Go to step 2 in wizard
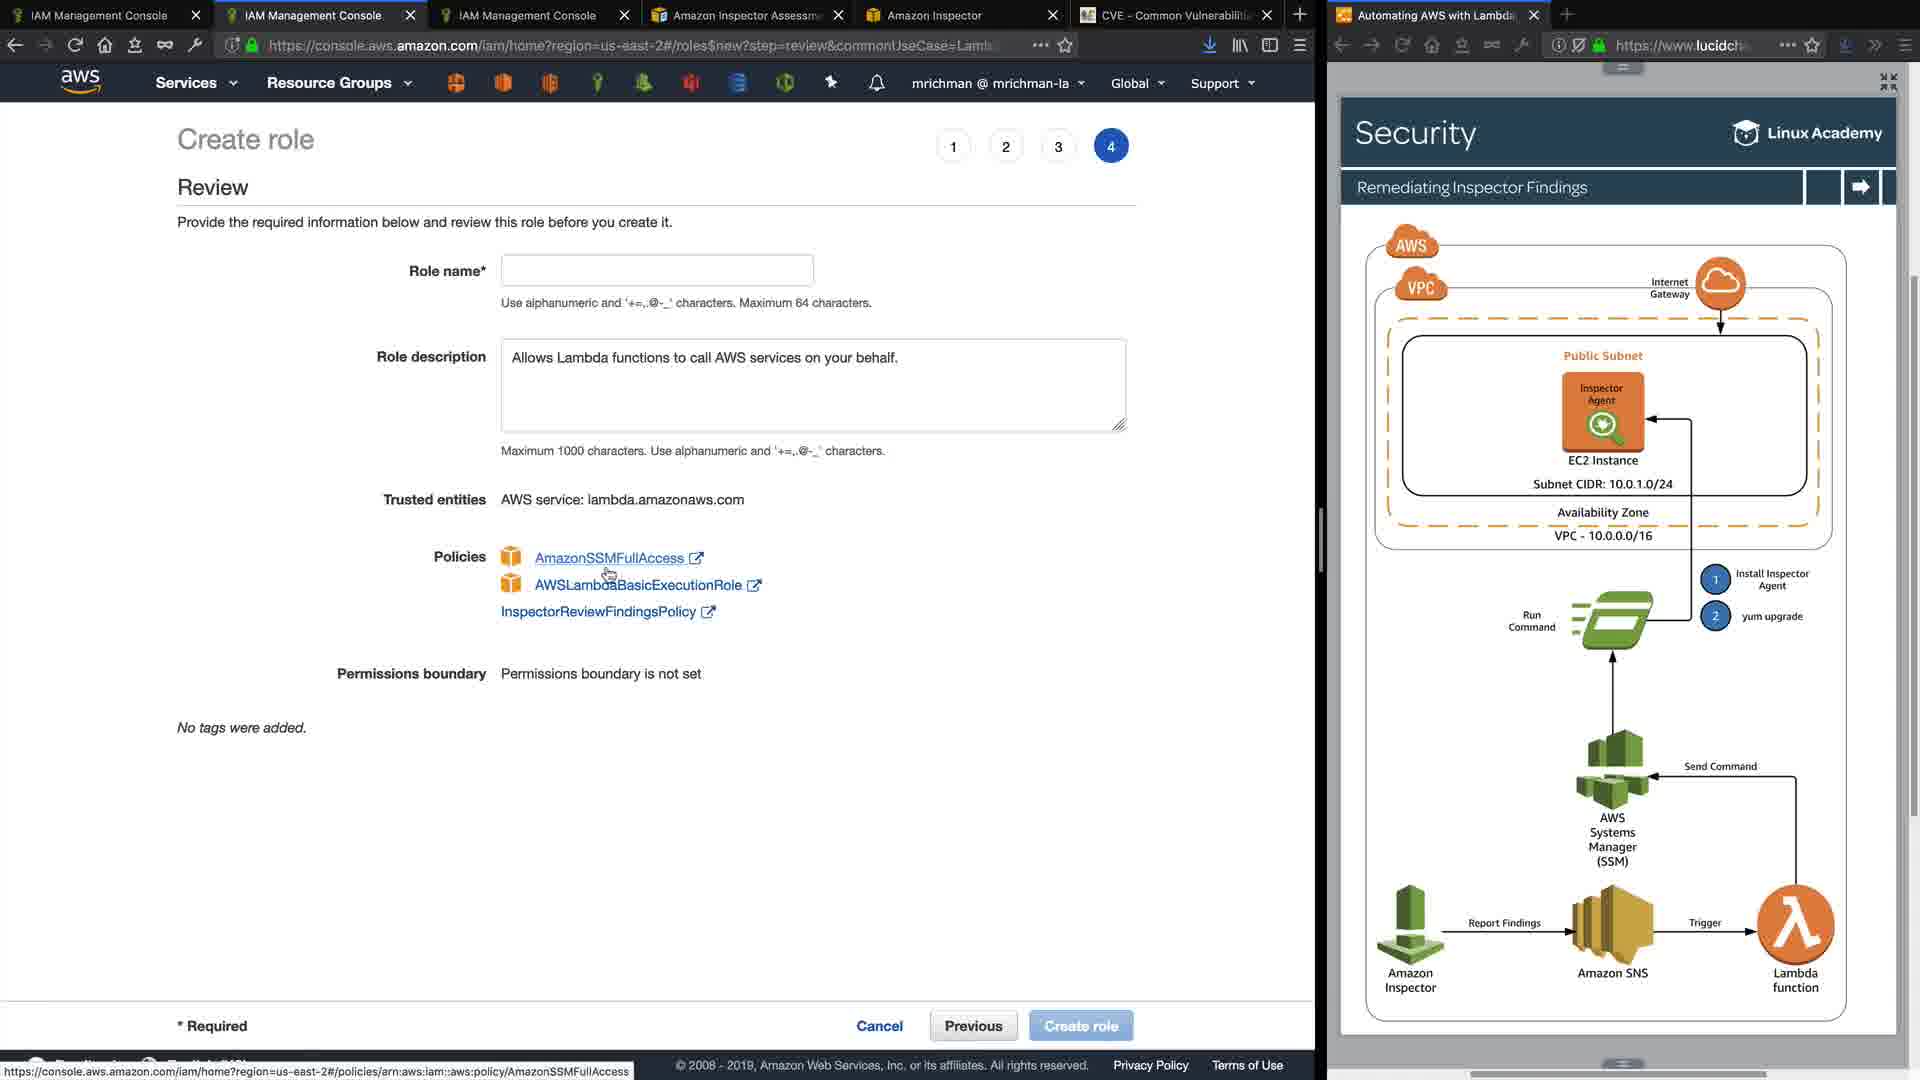 1005,147
